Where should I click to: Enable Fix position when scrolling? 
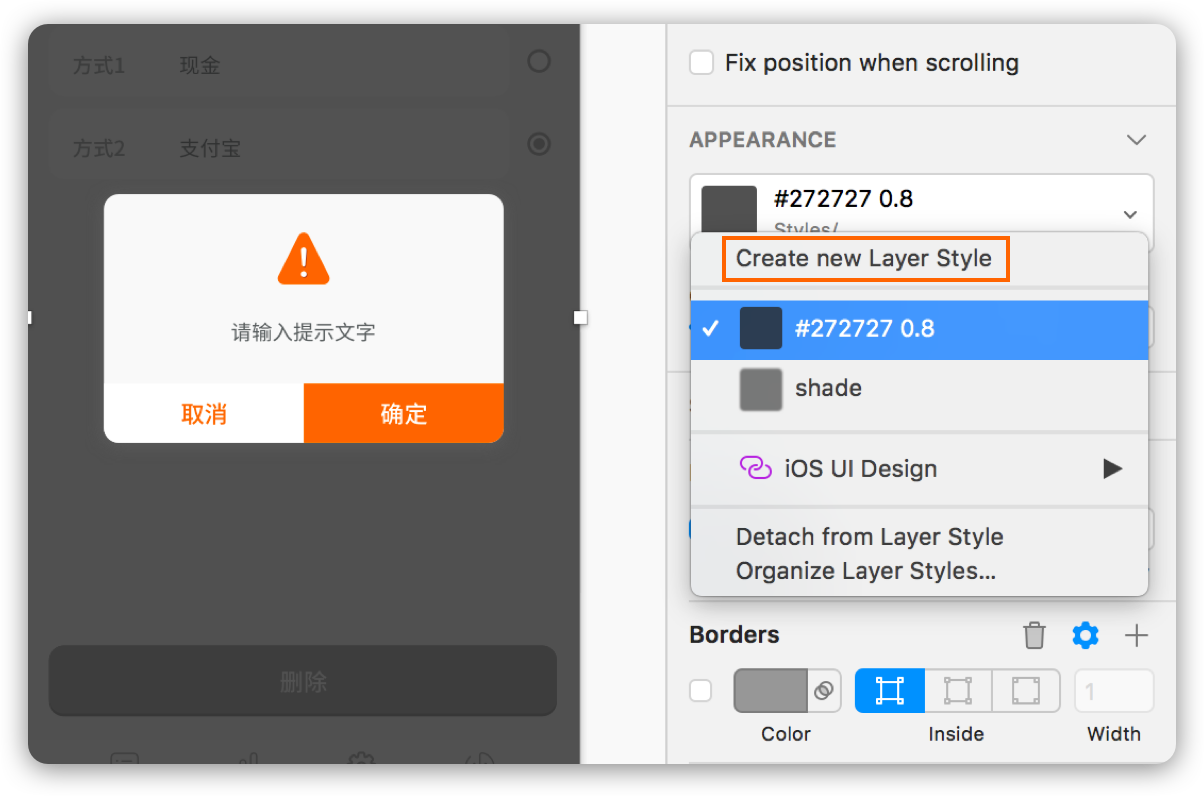click(x=702, y=63)
